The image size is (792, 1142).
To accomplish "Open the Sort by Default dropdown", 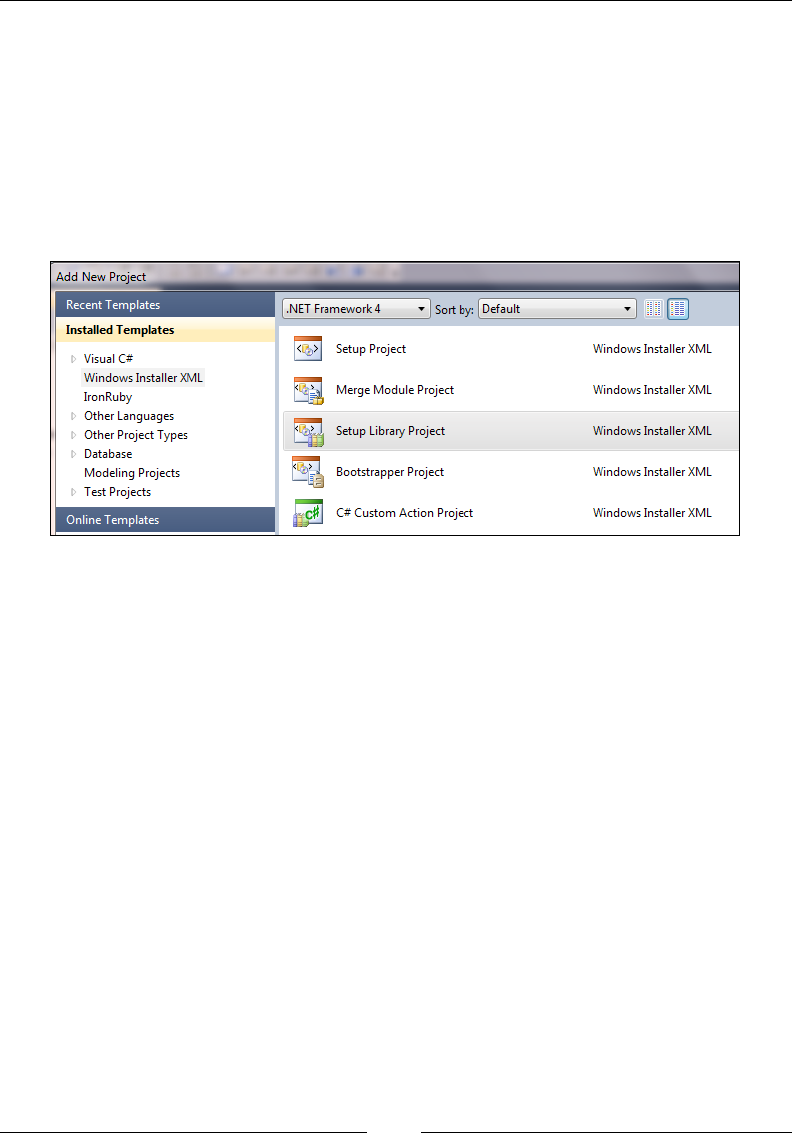I will (x=557, y=309).
